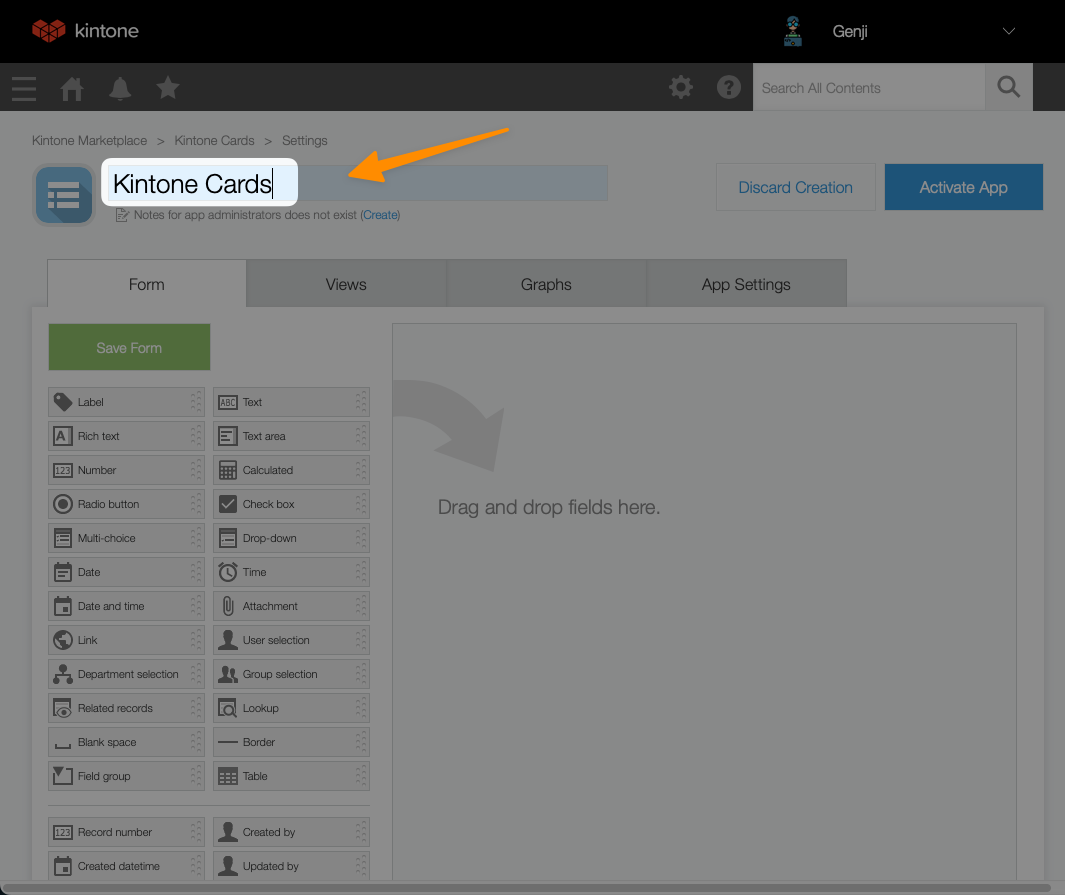Select the Radio button field type
The height and width of the screenshot is (895, 1065).
(126, 504)
